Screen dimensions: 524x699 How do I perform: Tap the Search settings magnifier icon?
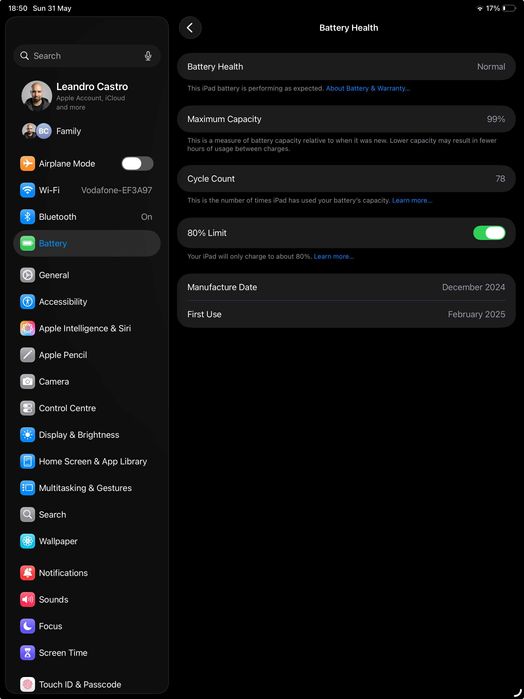(27, 515)
